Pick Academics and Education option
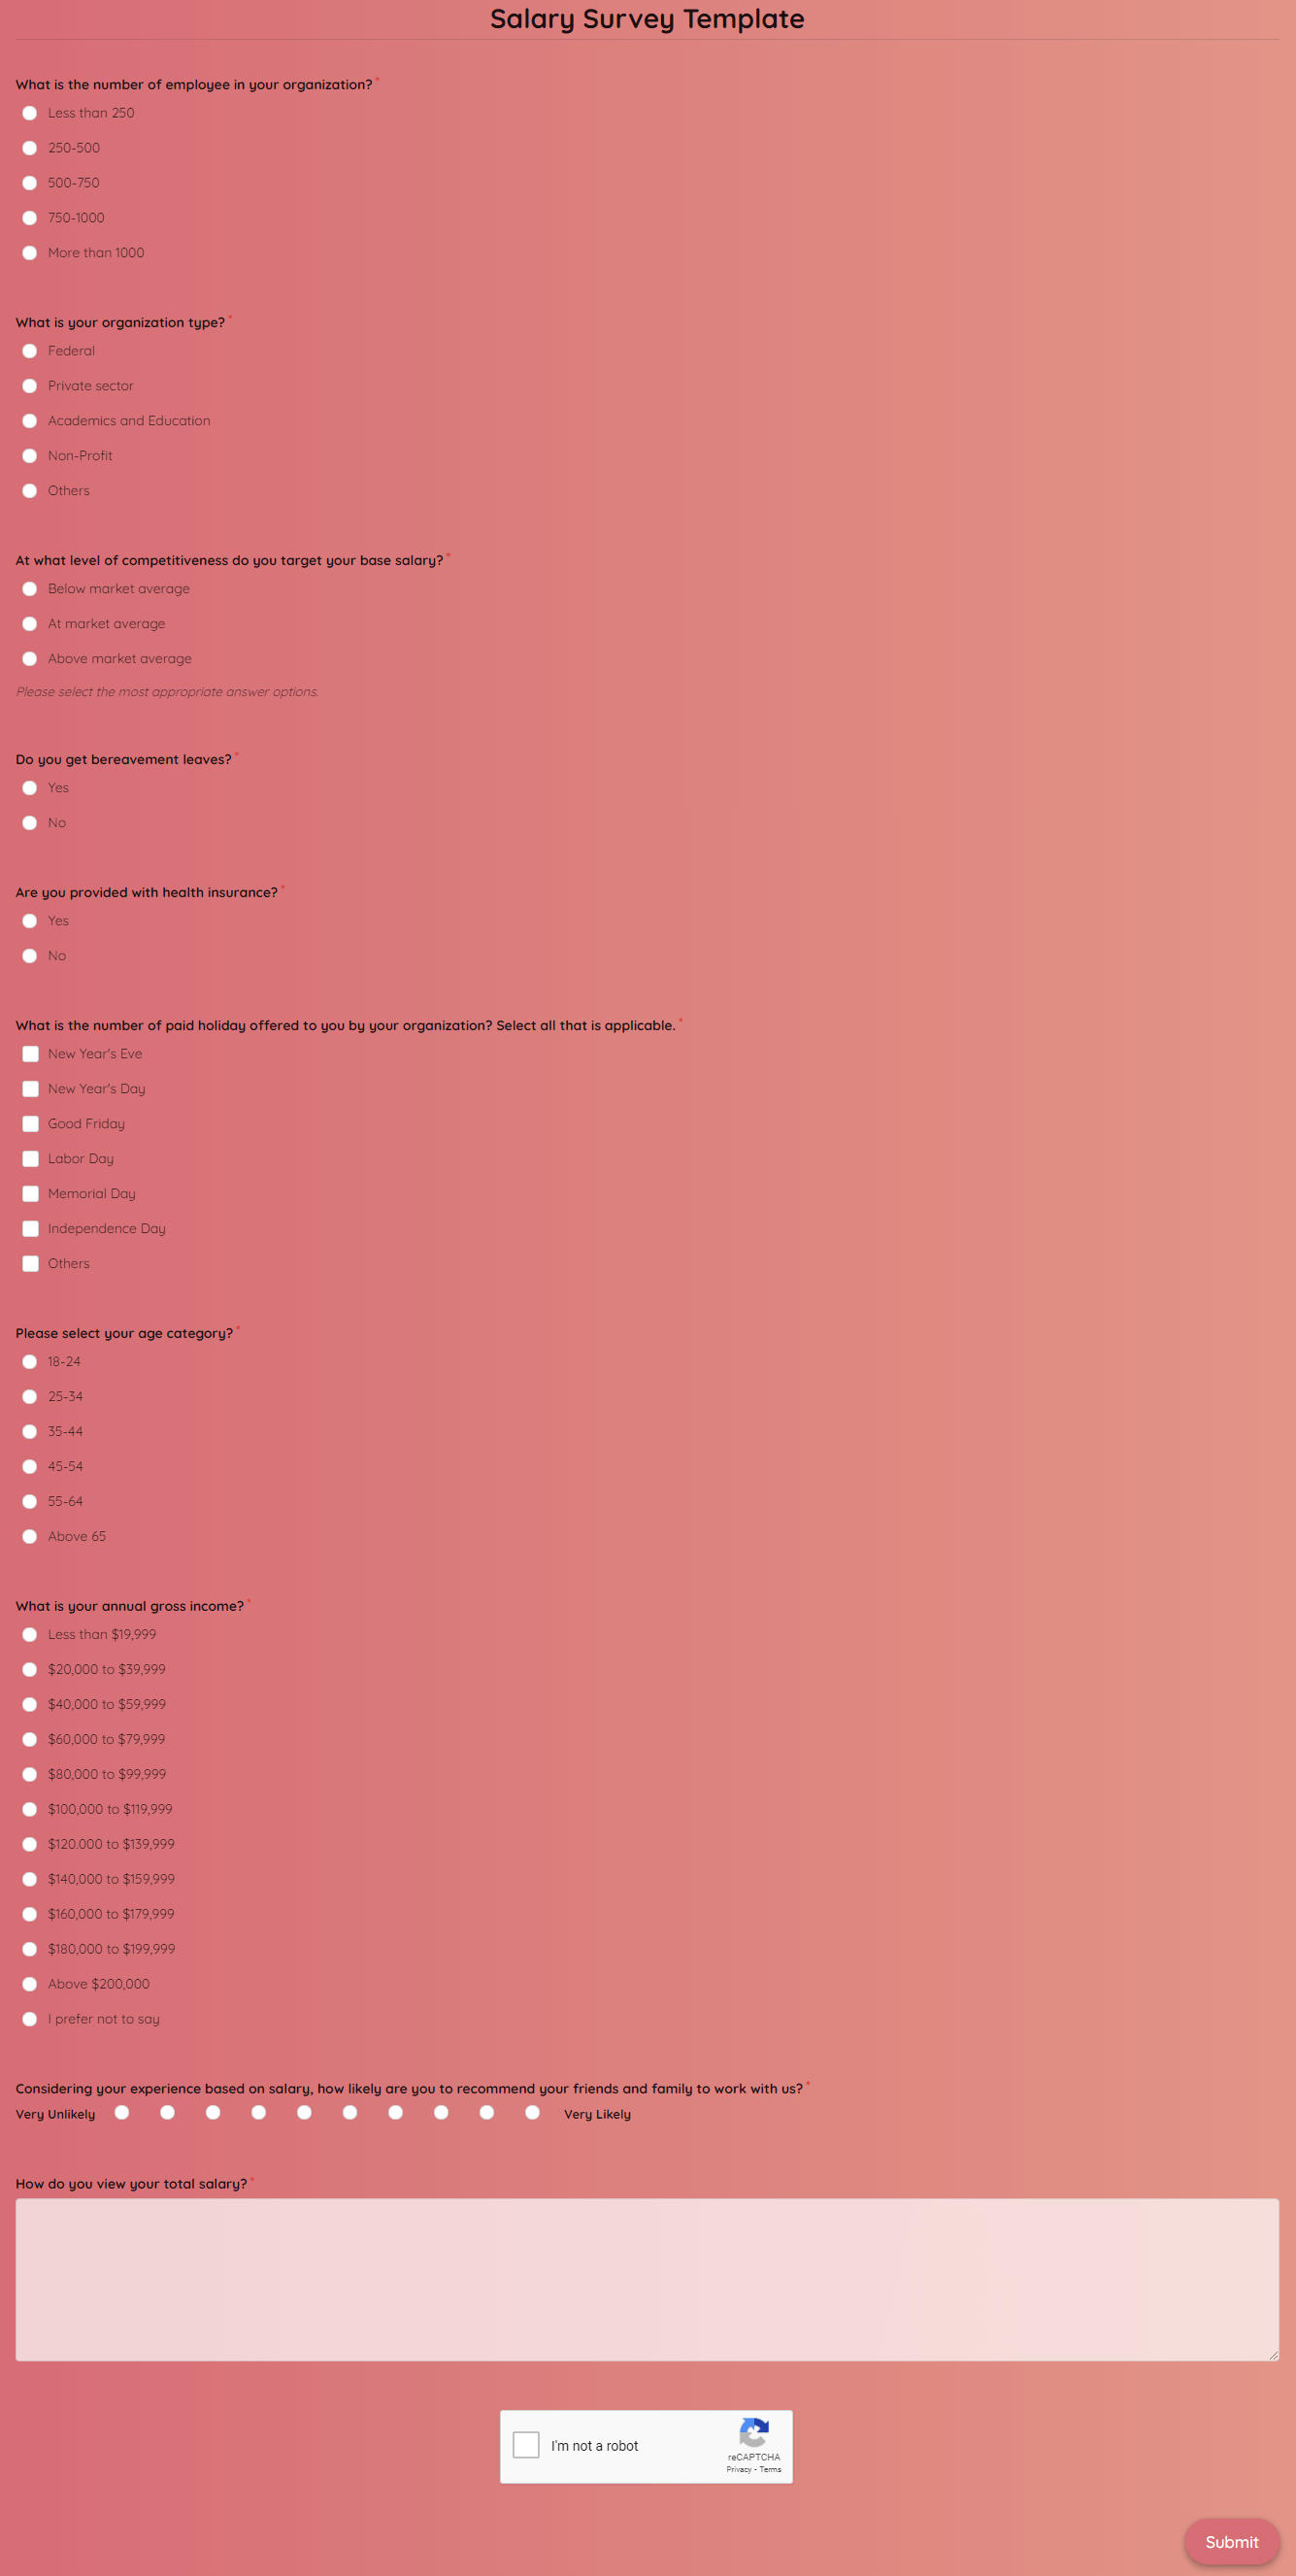The height and width of the screenshot is (2576, 1296). point(30,421)
